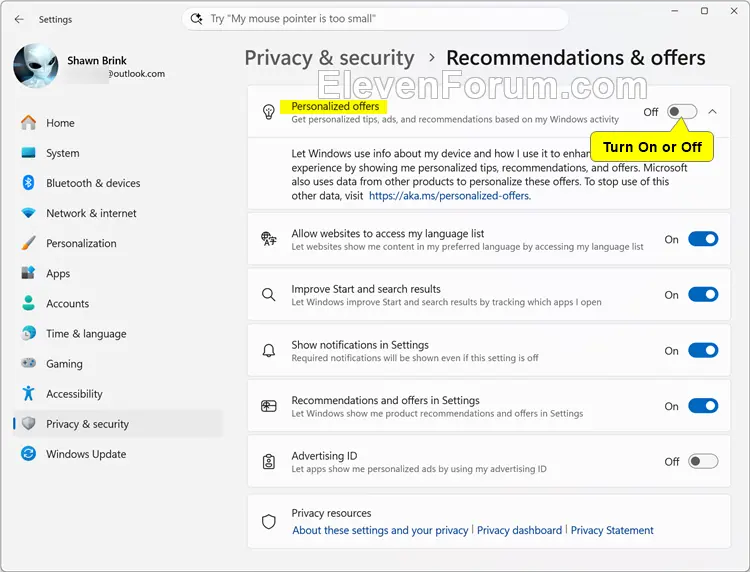Click the Gaming controller icon

coord(28,363)
